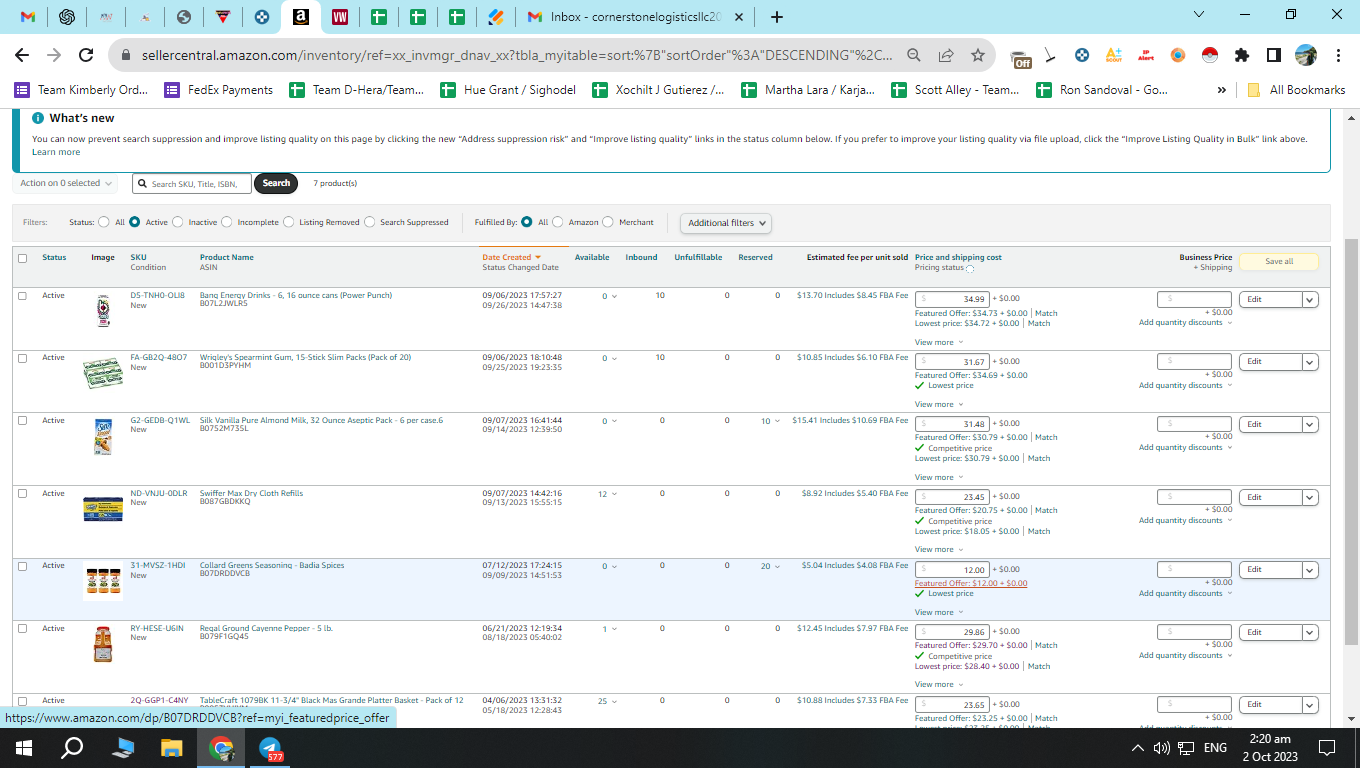Bookmark this page with the star icon
The width and height of the screenshot is (1360, 768).
tap(978, 55)
